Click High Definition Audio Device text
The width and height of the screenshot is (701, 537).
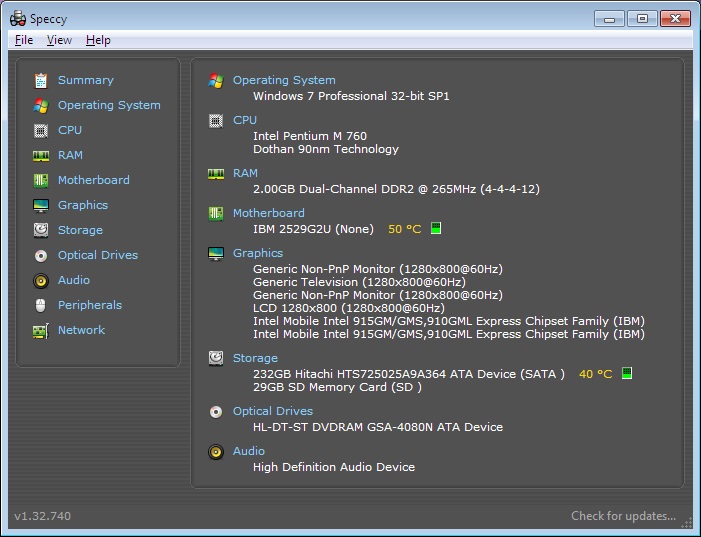click(334, 467)
